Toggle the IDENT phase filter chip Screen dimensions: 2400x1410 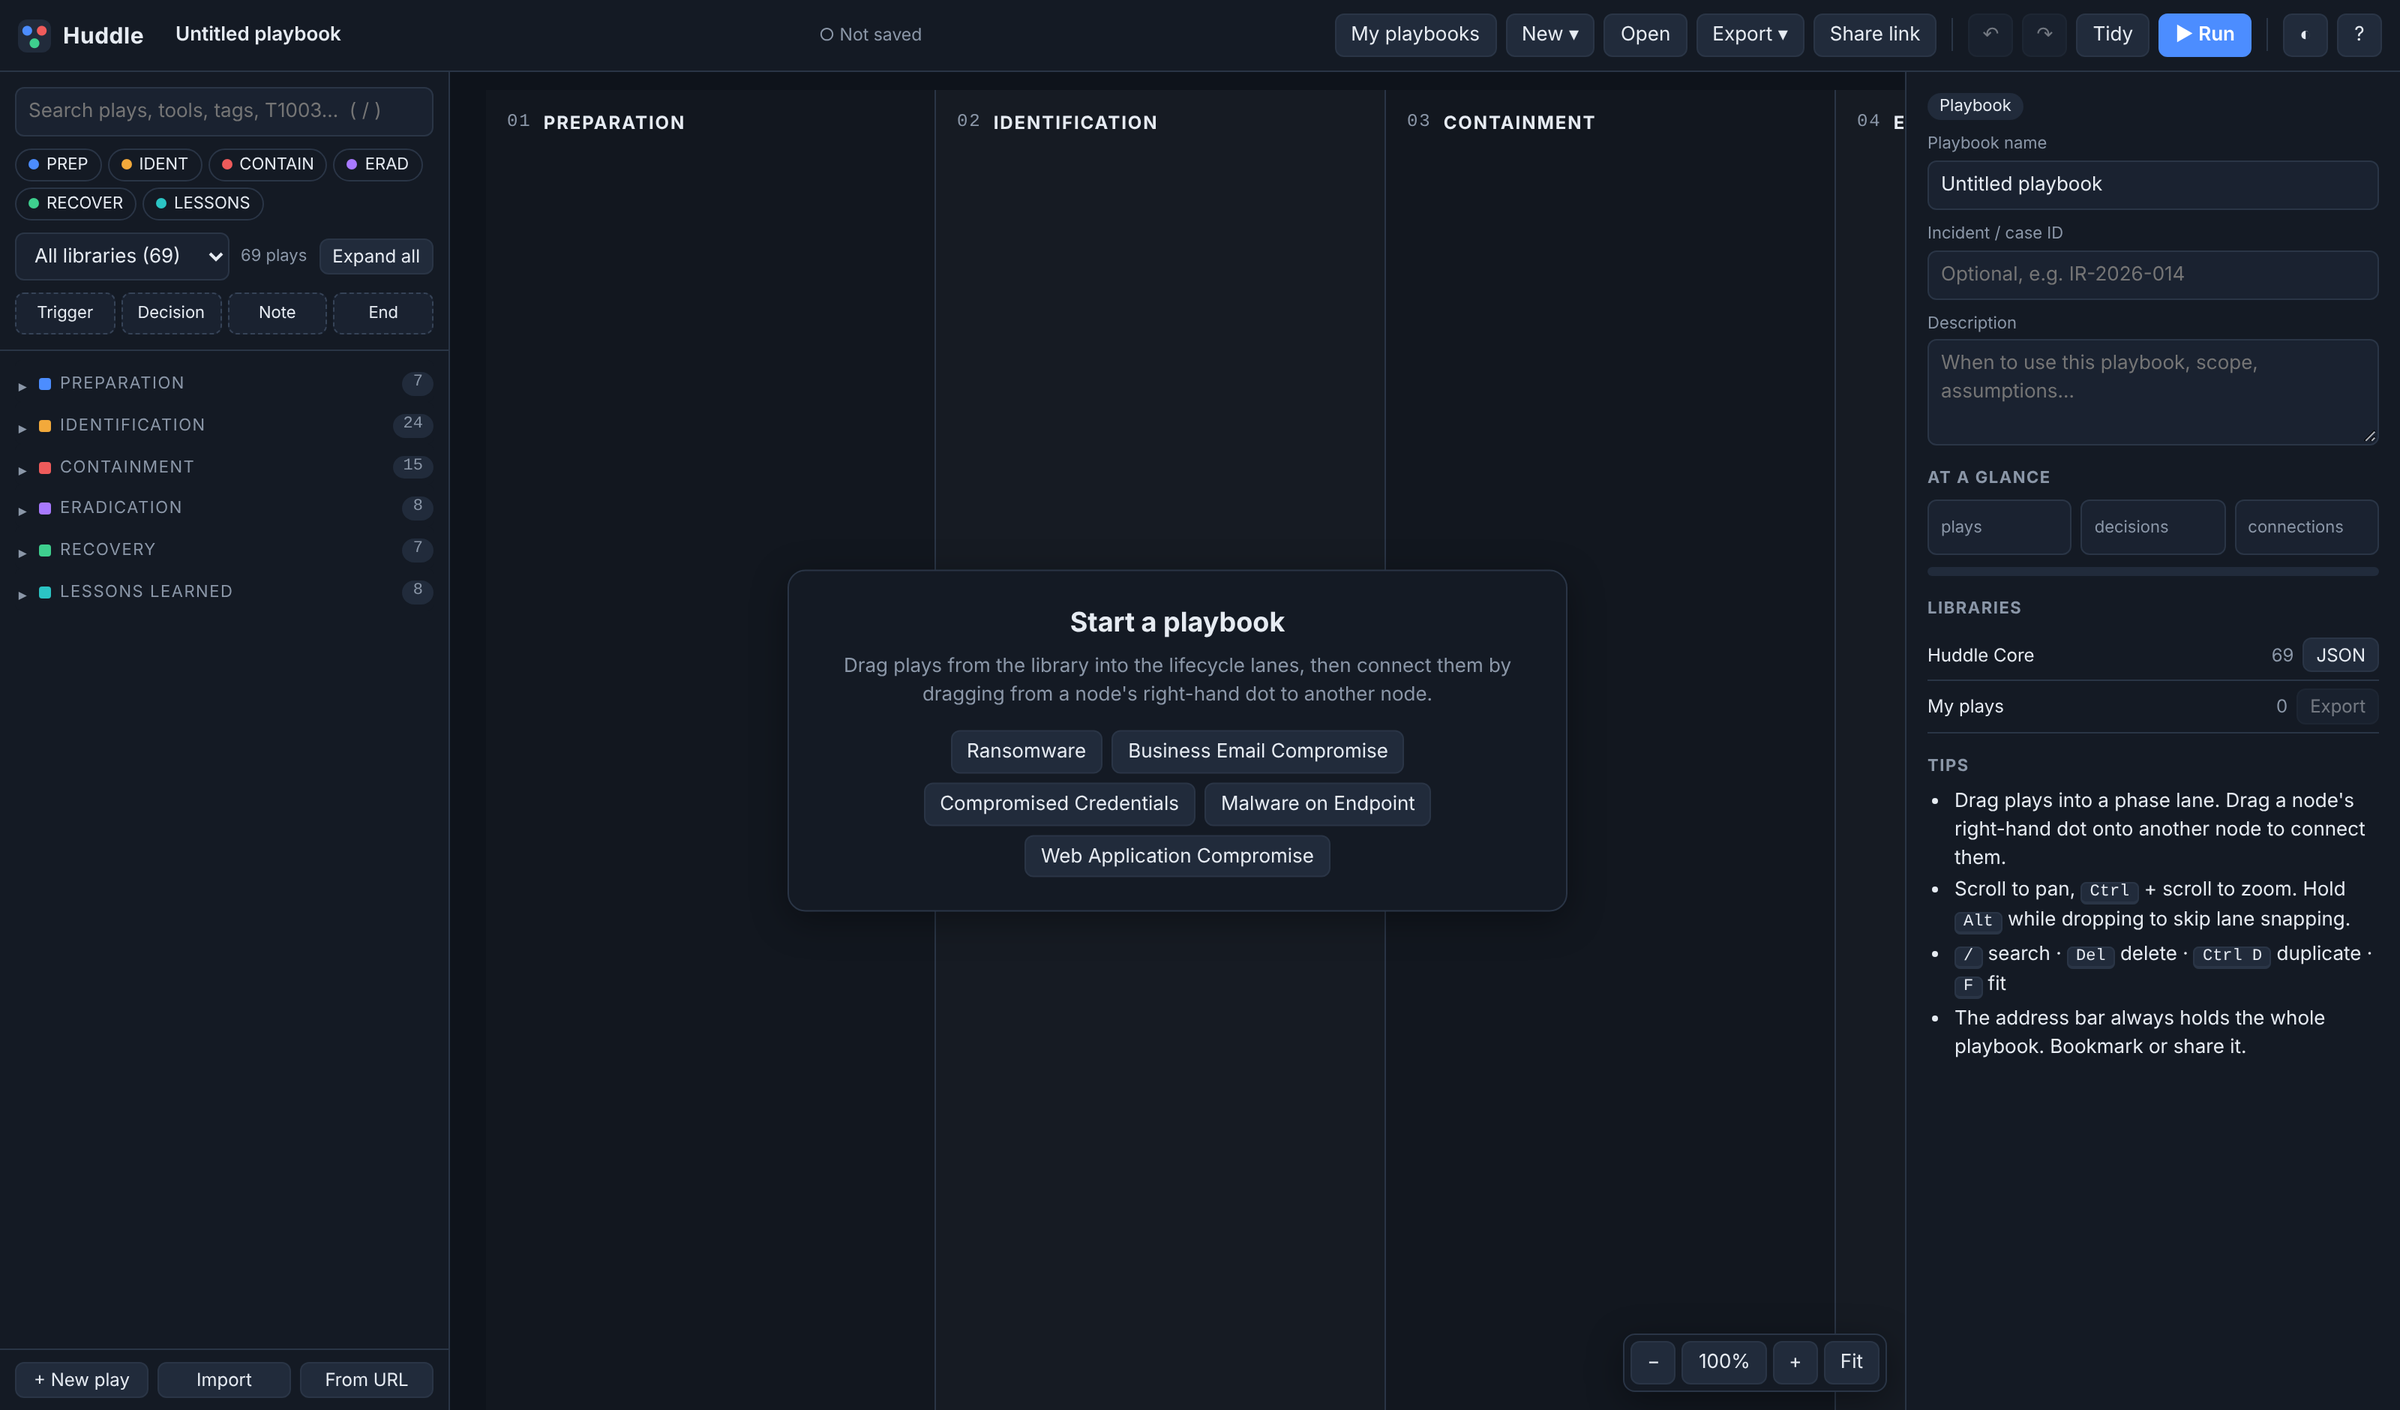[x=155, y=164]
